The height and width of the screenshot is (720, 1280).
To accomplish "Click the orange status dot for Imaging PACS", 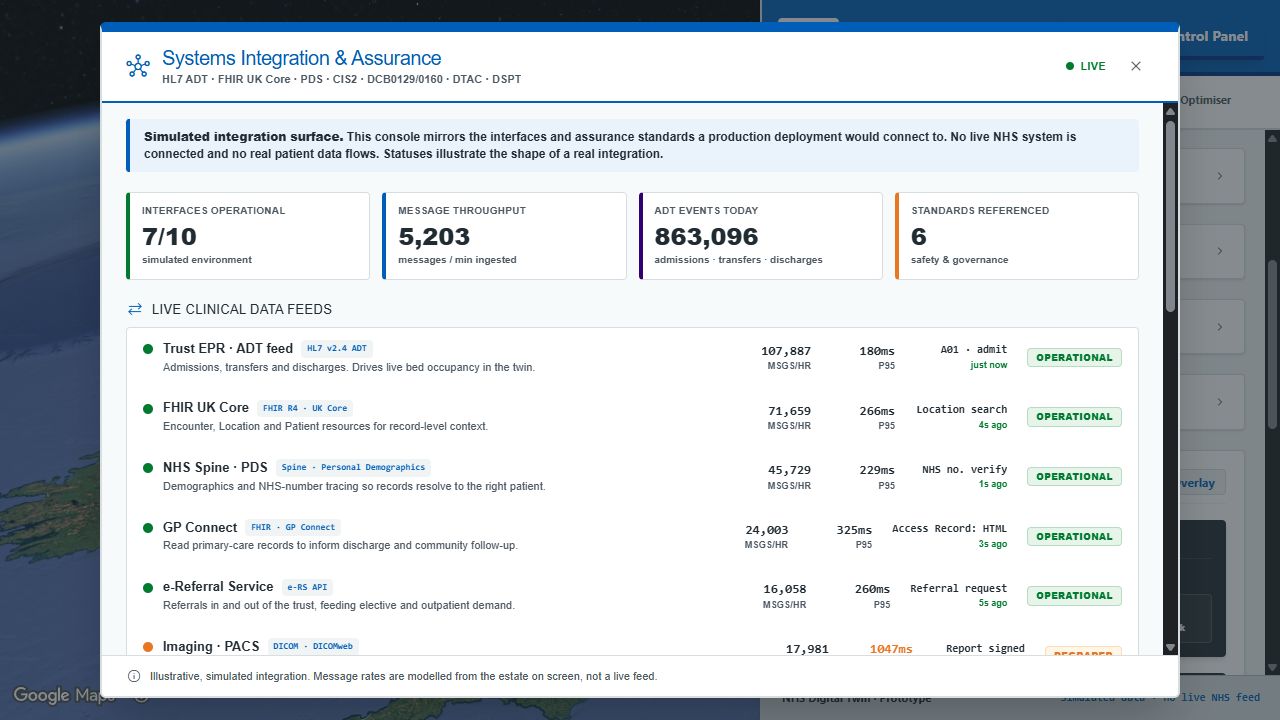I will click(148, 647).
